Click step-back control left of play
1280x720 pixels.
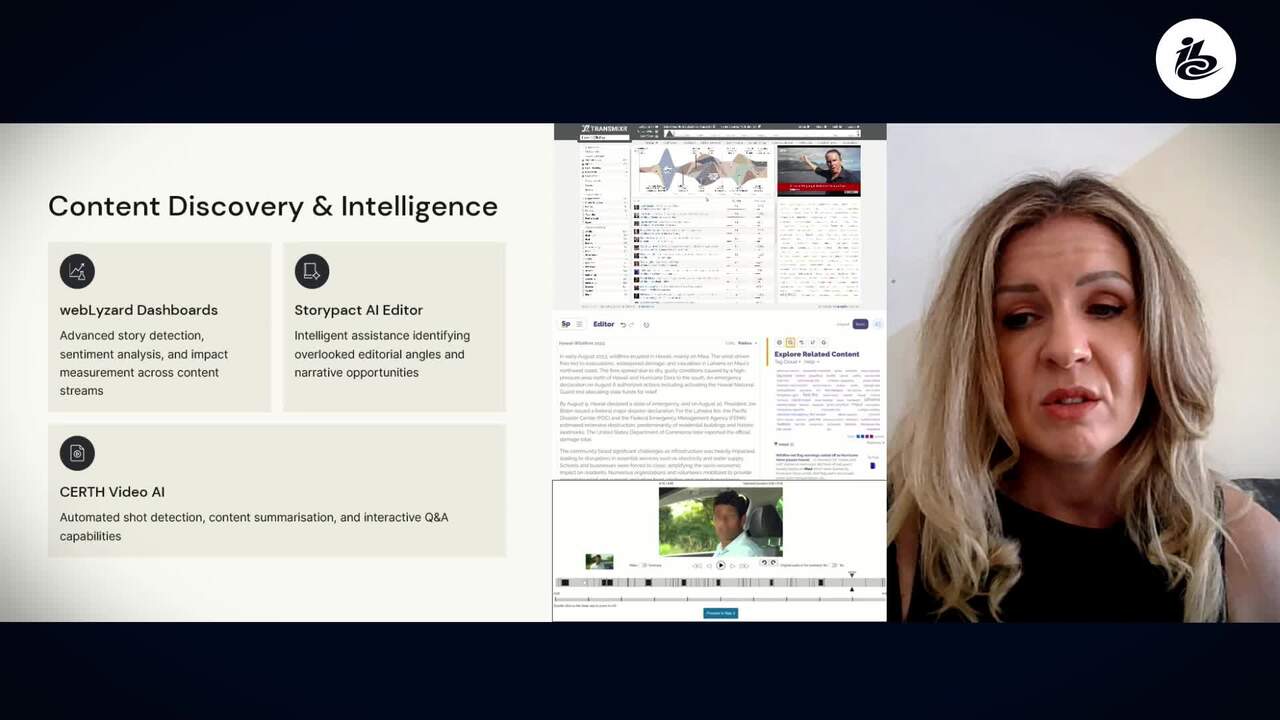(709, 566)
